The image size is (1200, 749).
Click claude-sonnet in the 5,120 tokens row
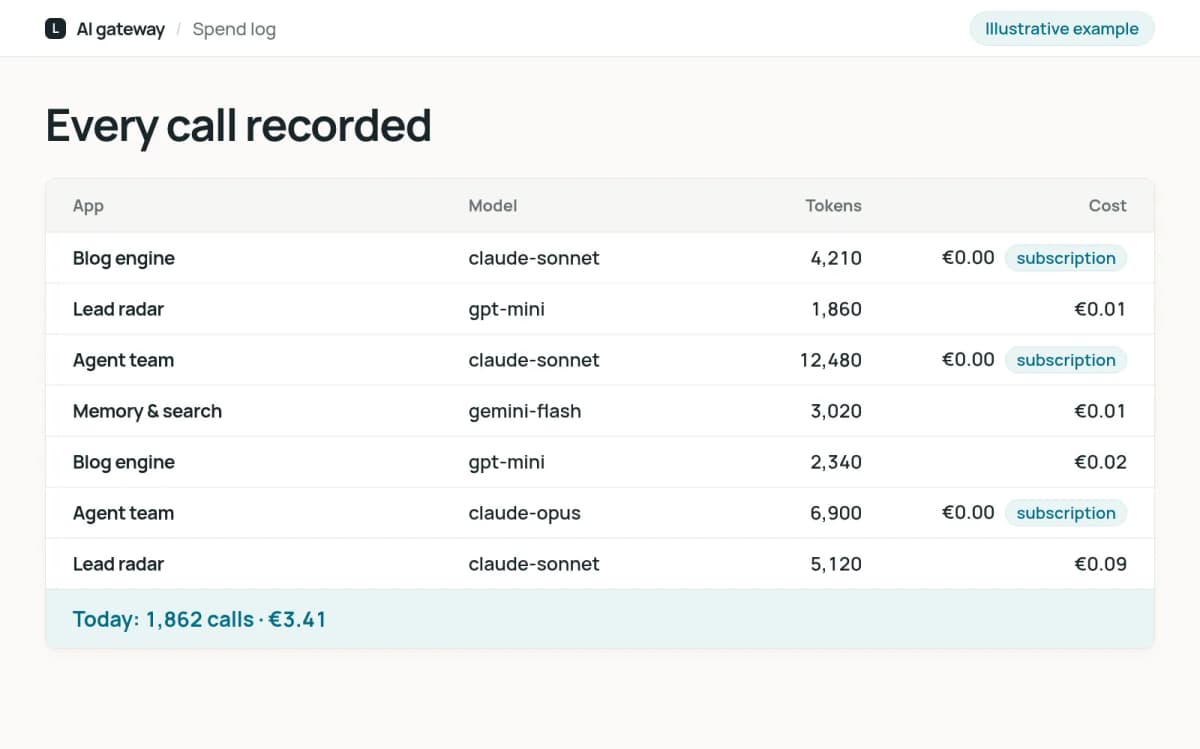pyautogui.click(x=534, y=564)
